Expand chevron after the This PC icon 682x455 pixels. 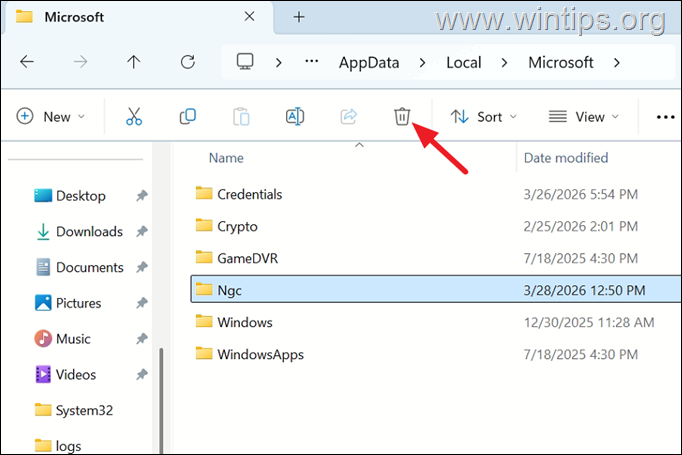tap(279, 63)
